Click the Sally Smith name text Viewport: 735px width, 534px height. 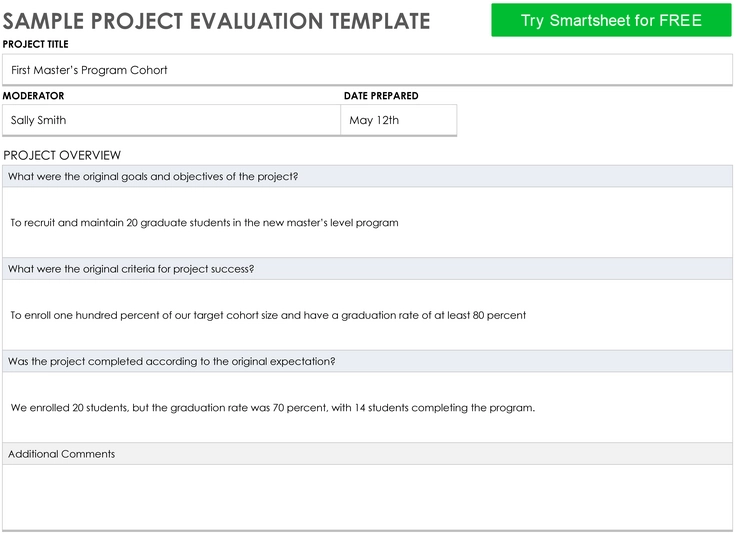[x=38, y=120]
